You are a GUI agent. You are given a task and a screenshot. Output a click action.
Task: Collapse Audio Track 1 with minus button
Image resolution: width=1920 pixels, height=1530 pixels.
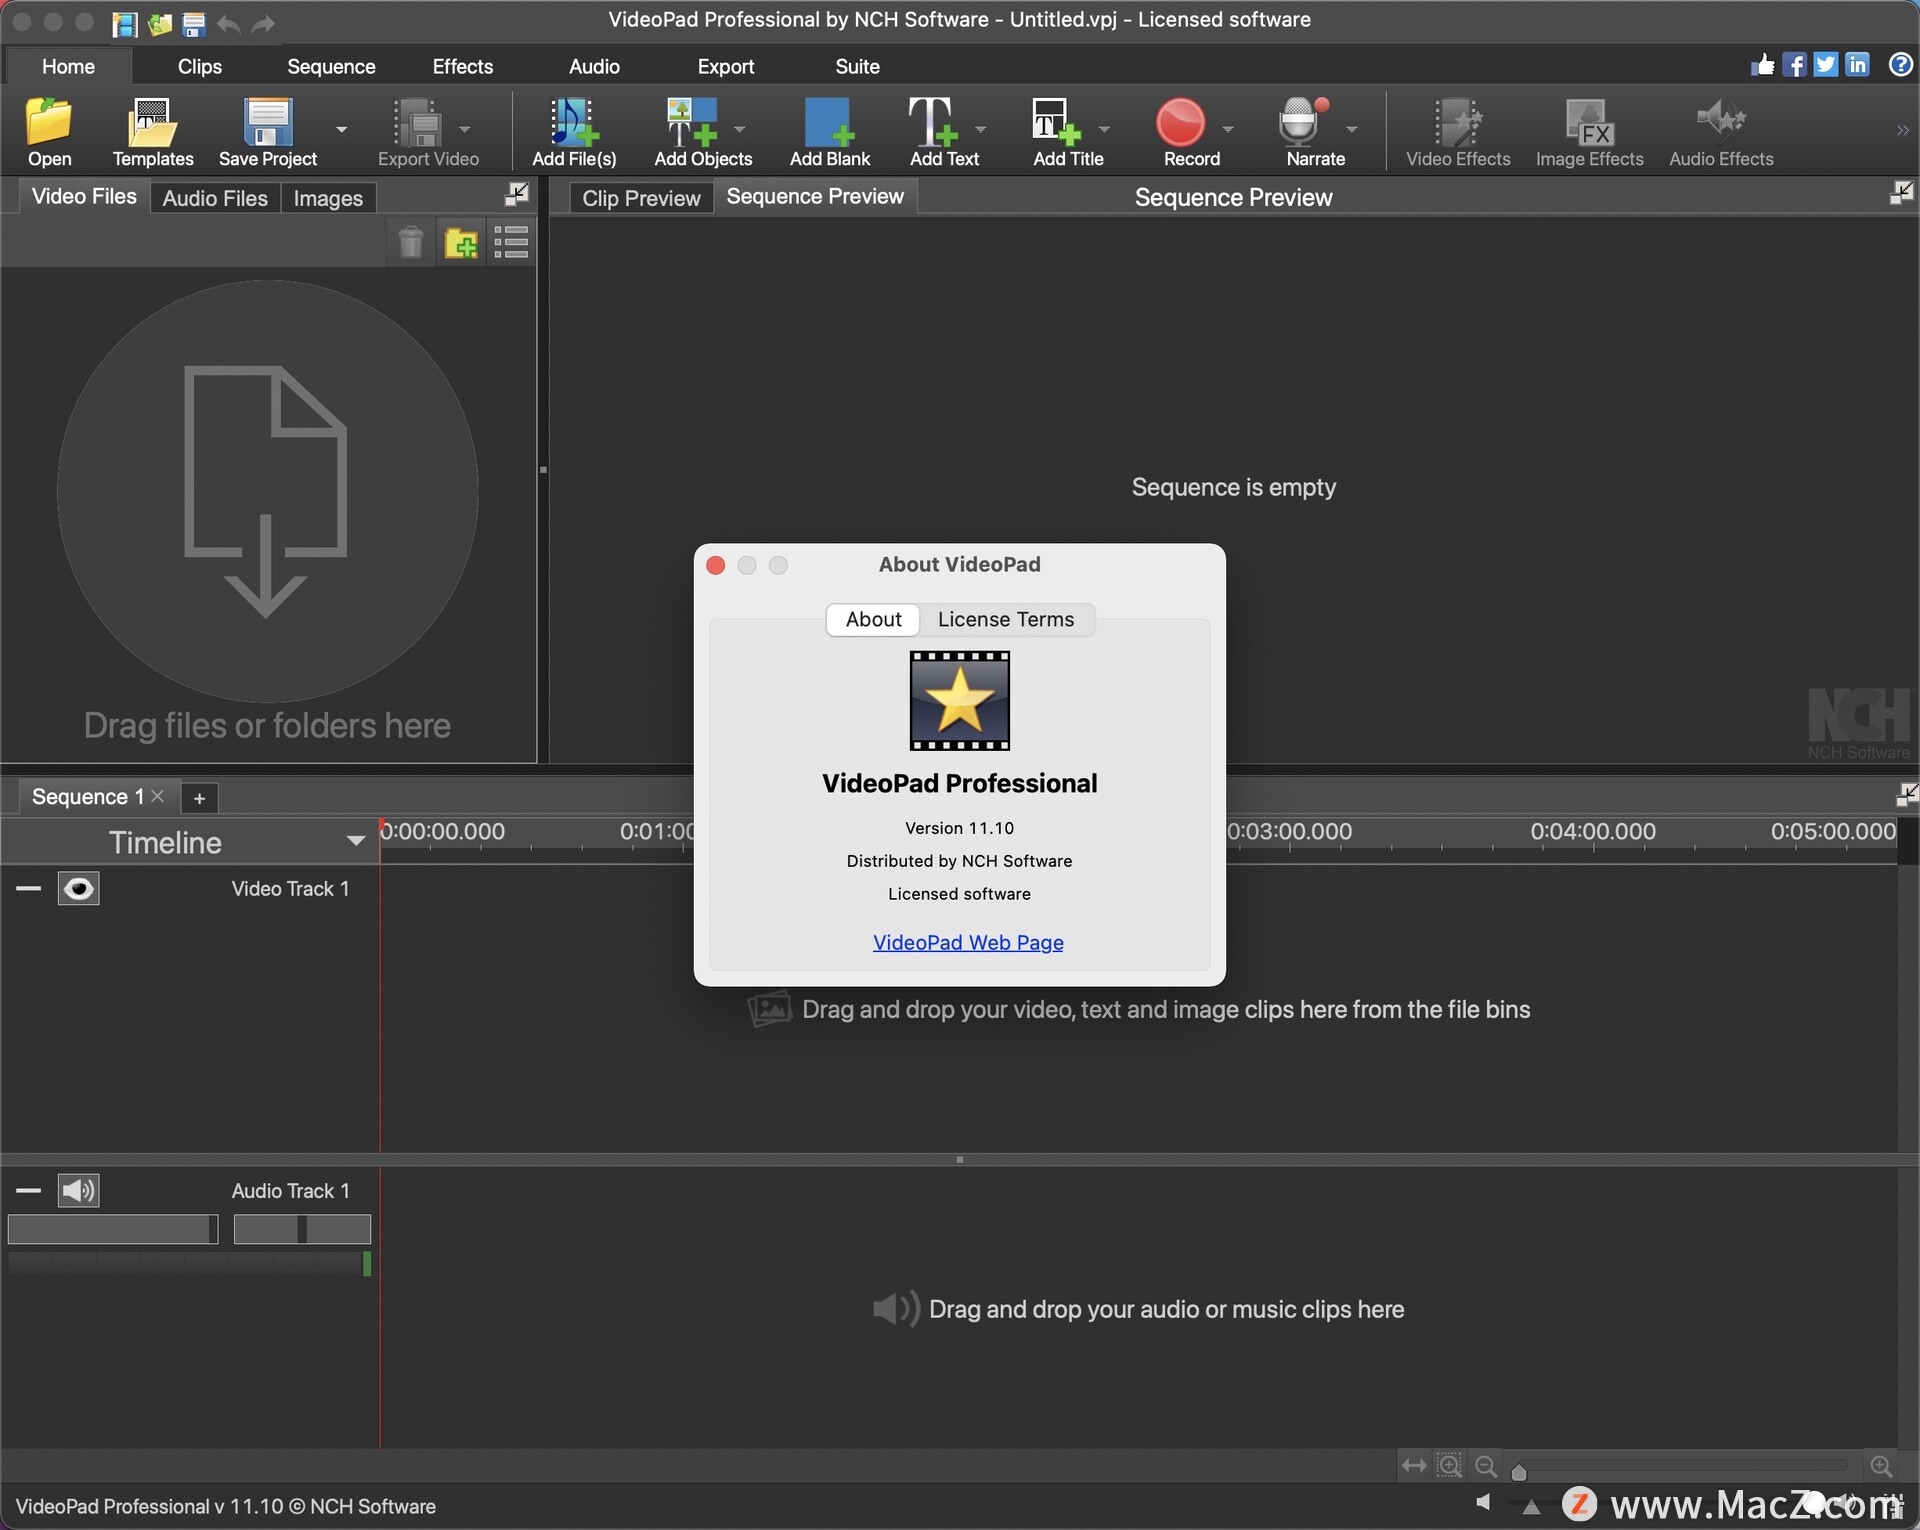pyautogui.click(x=28, y=1190)
